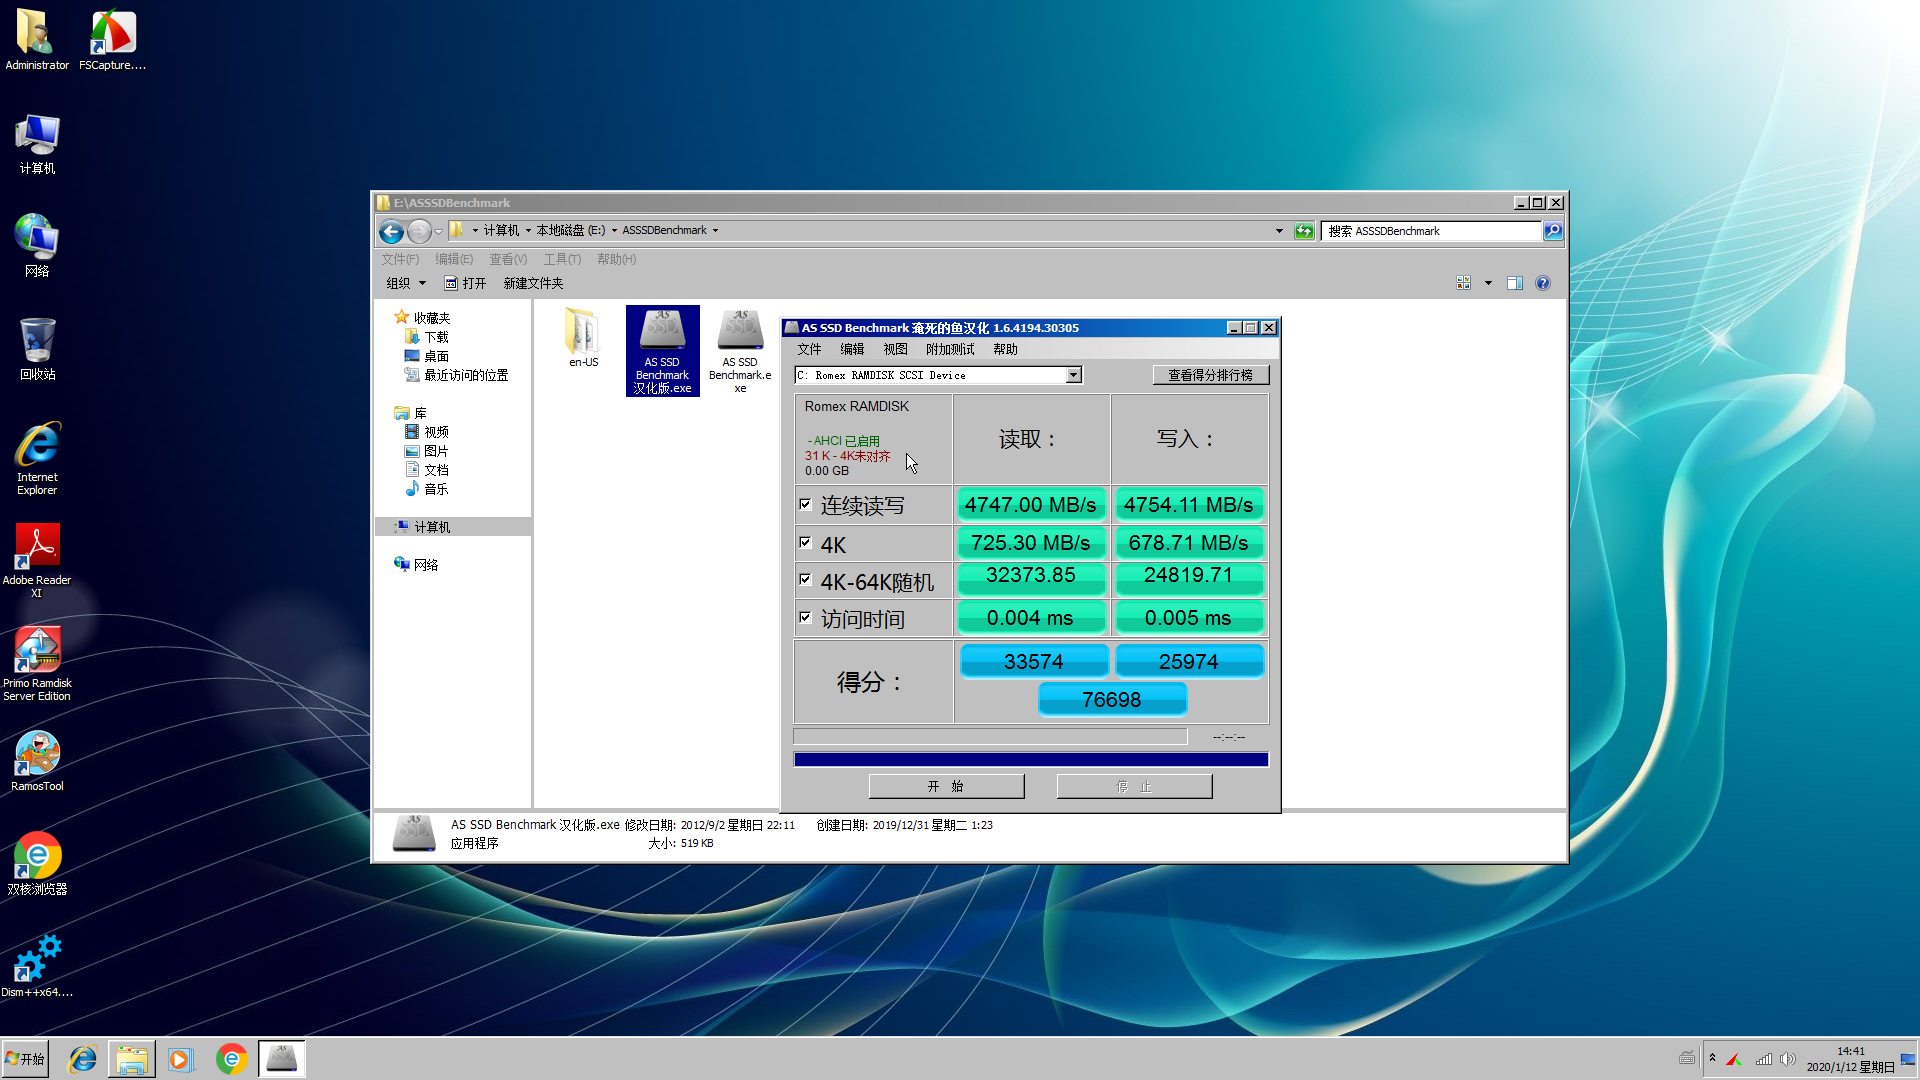The width and height of the screenshot is (1920, 1080).
Task: Click the dark blue benchmark progress bar
Action: (x=1030, y=759)
